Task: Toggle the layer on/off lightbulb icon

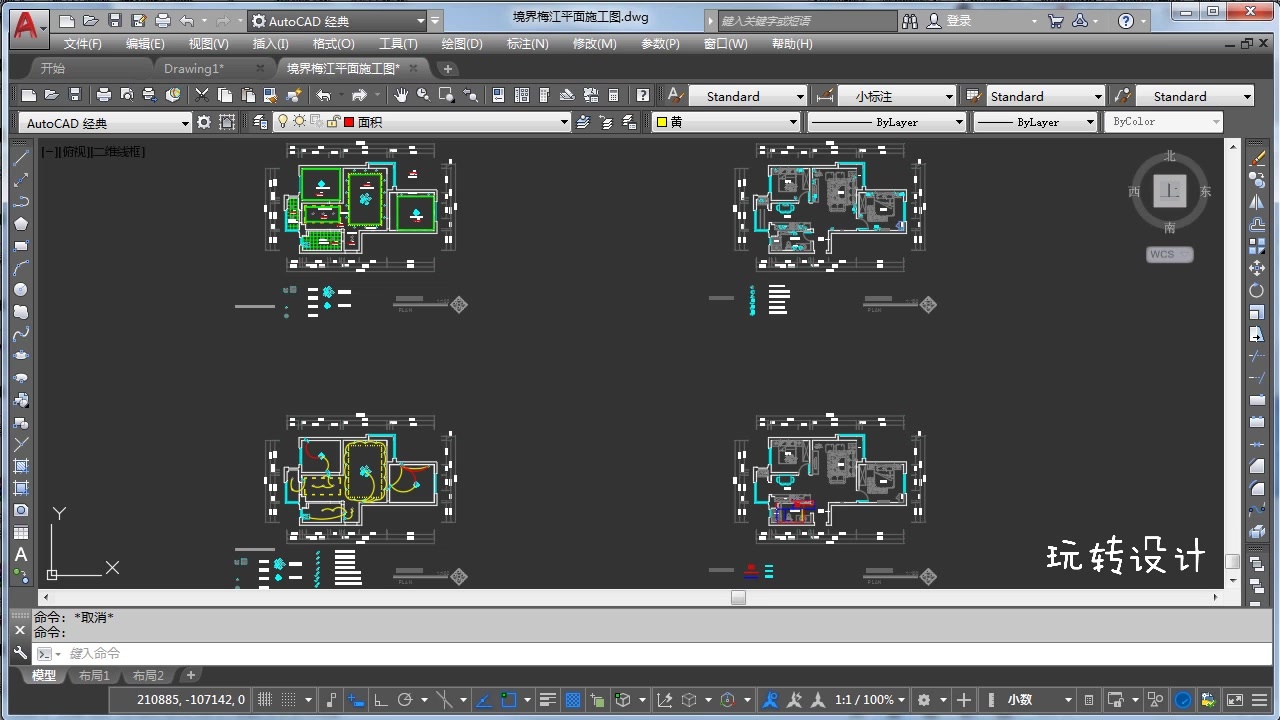Action: (x=283, y=122)
